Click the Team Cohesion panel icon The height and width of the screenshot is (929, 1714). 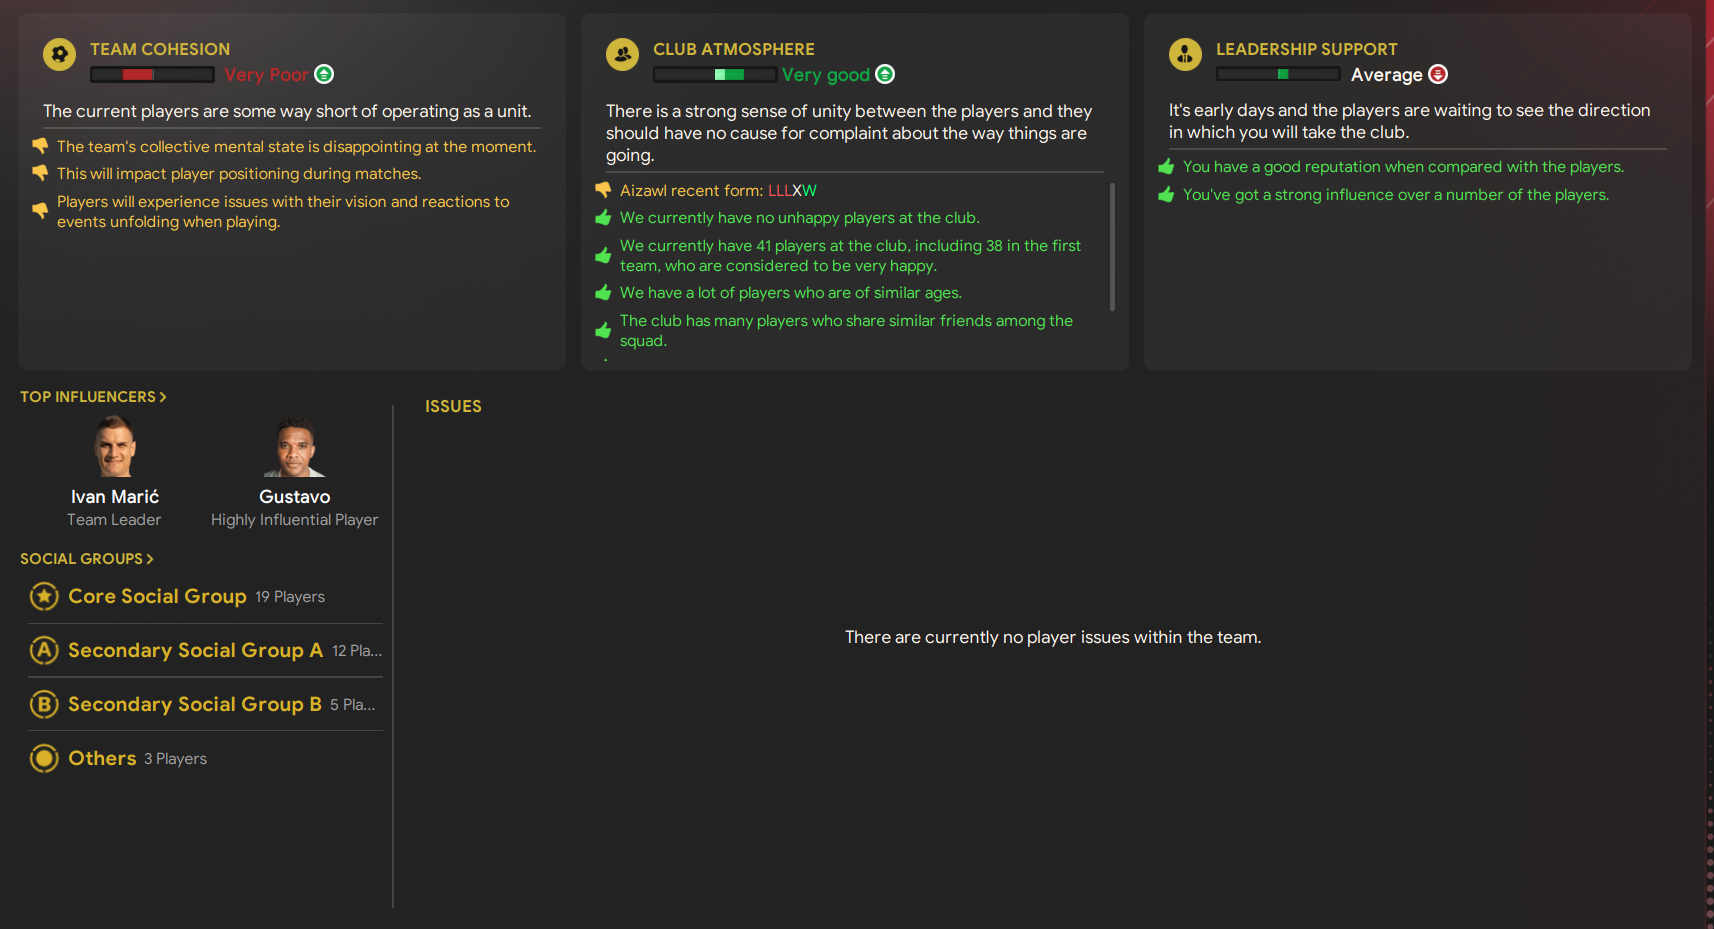[x=59, y=55]
